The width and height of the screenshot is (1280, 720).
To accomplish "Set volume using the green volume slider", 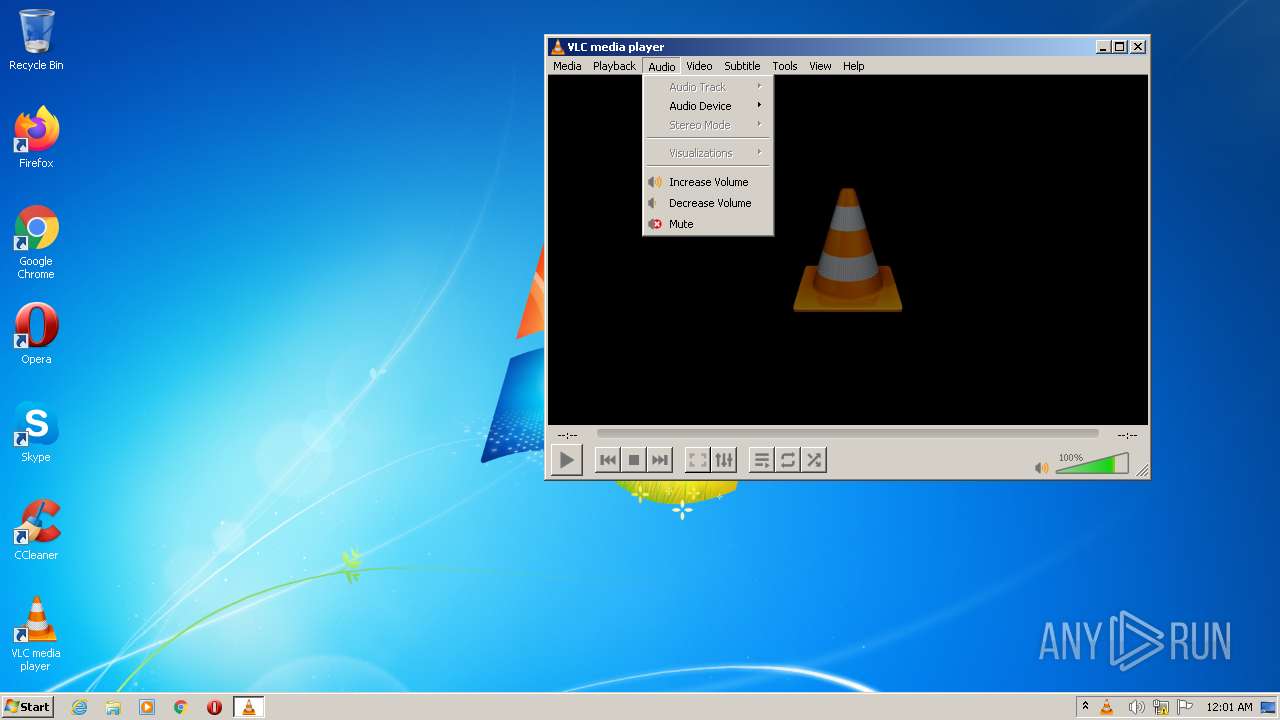I will [1092, 464].
